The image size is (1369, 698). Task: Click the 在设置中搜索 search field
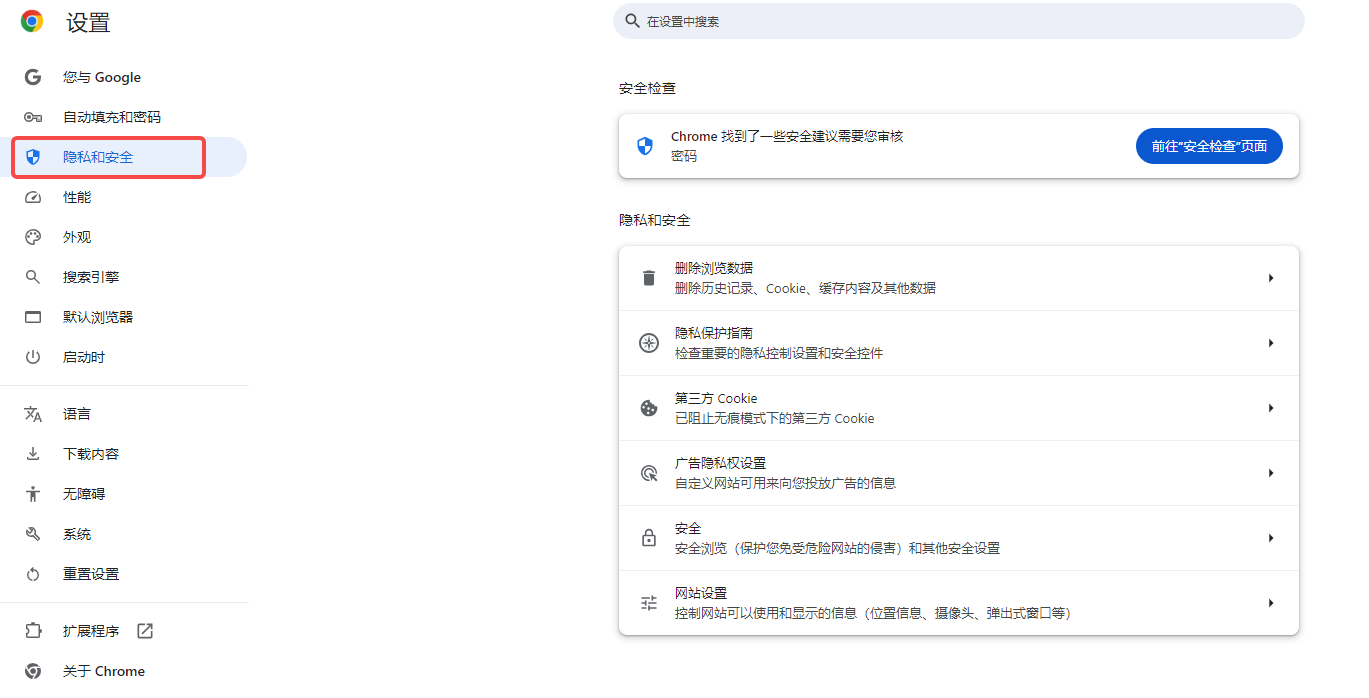(959, 21)
